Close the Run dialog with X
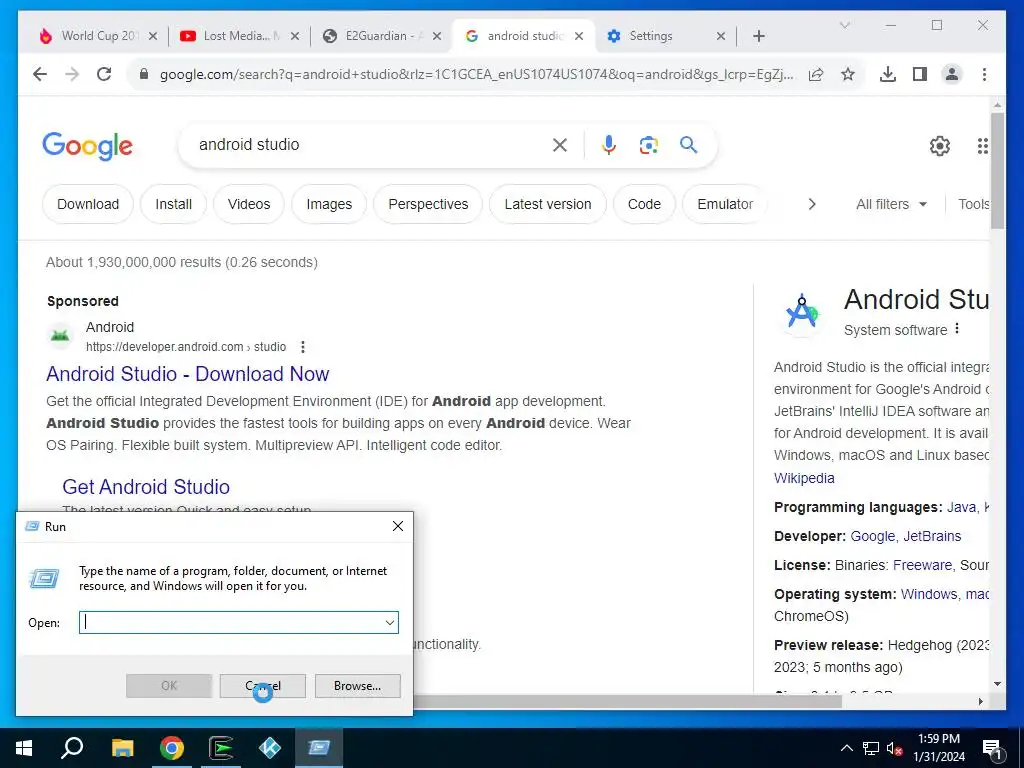1024x768 pixels. tap(398, 526)
